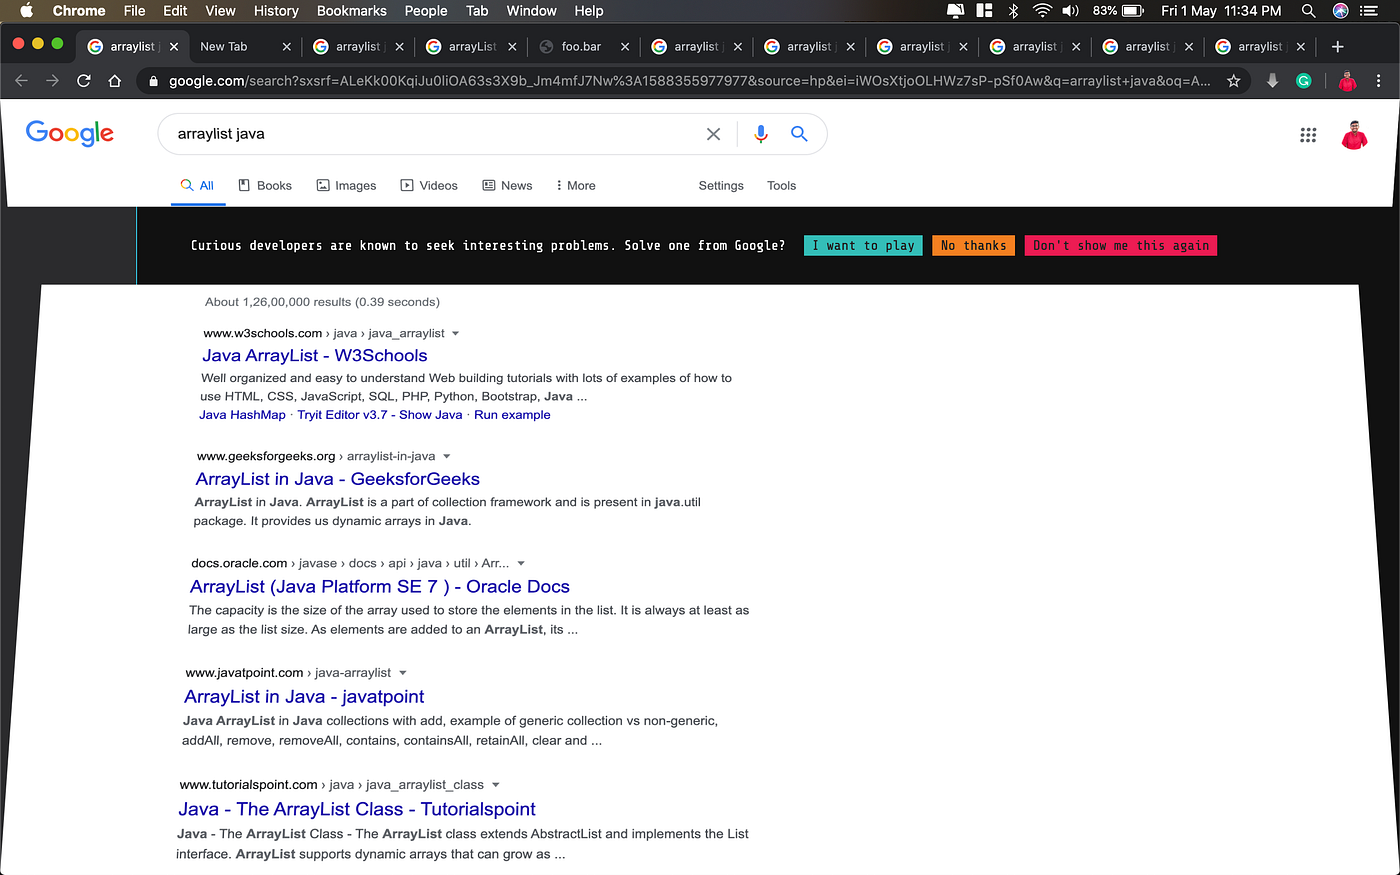Click the 'No thanks' button
Viewport: 1400px width, 875px height.
click(973, 245)
